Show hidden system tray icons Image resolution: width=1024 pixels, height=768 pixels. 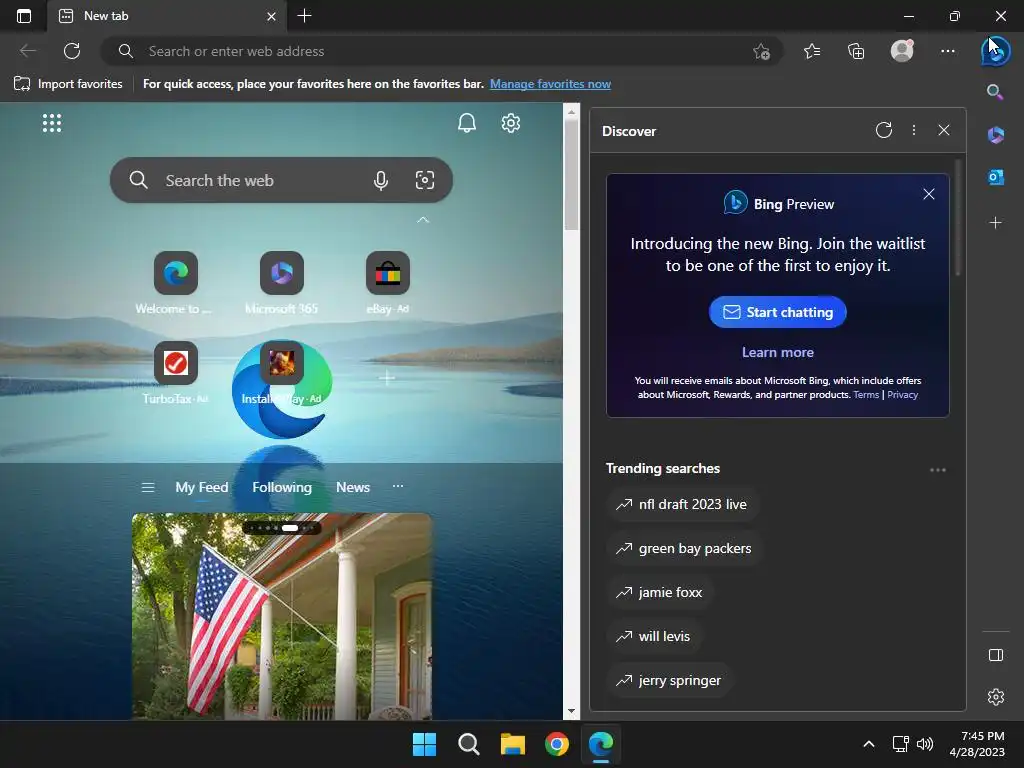click(869, 744)
